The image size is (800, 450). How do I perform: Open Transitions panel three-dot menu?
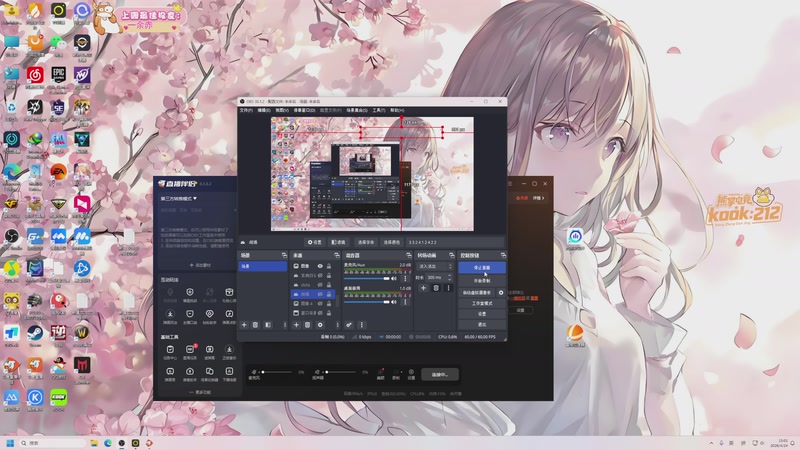tap(448, 288)
